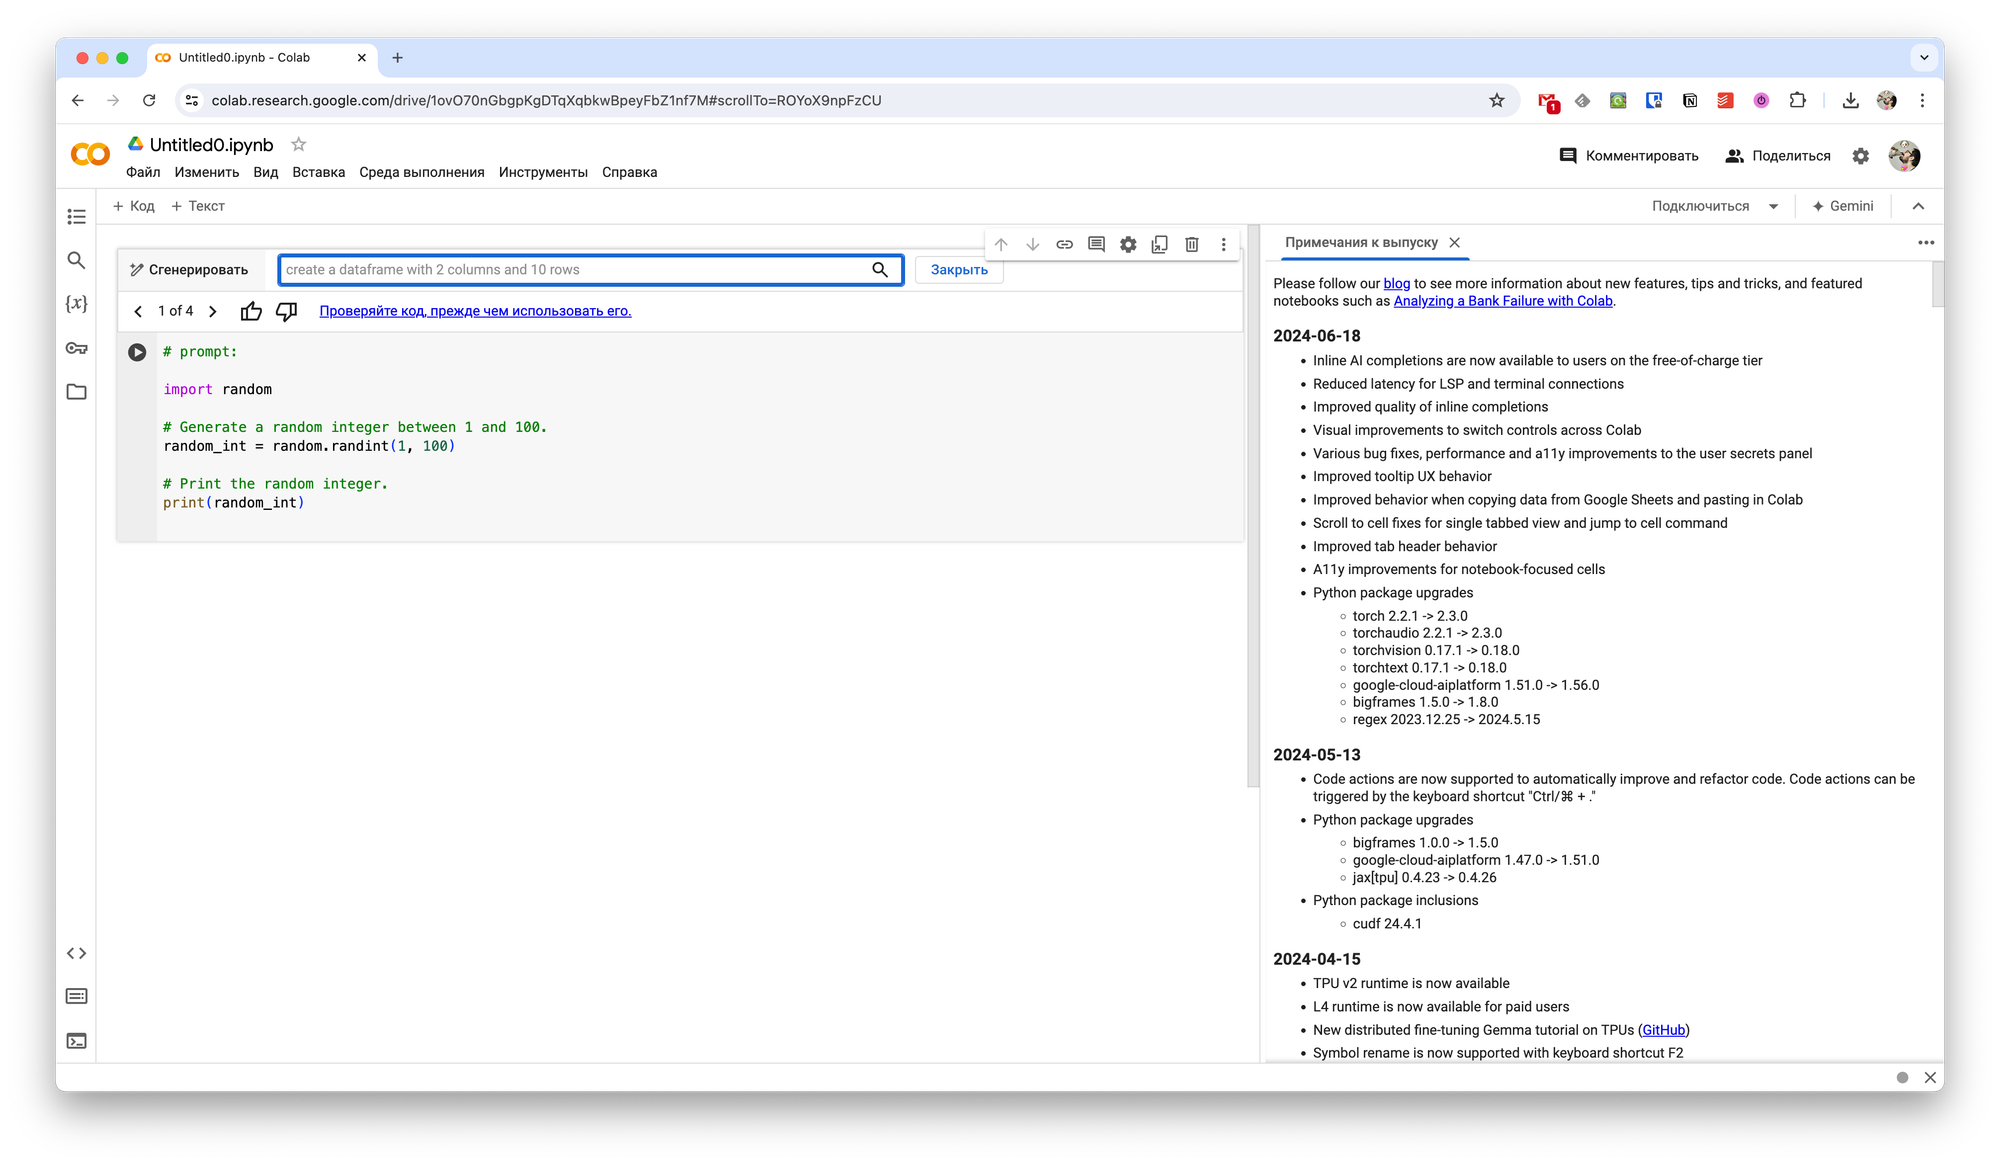Open the Analyzing a Bank Failure link
The height and width of the screenshot is (1165, 2000).
coord(1502,301)
